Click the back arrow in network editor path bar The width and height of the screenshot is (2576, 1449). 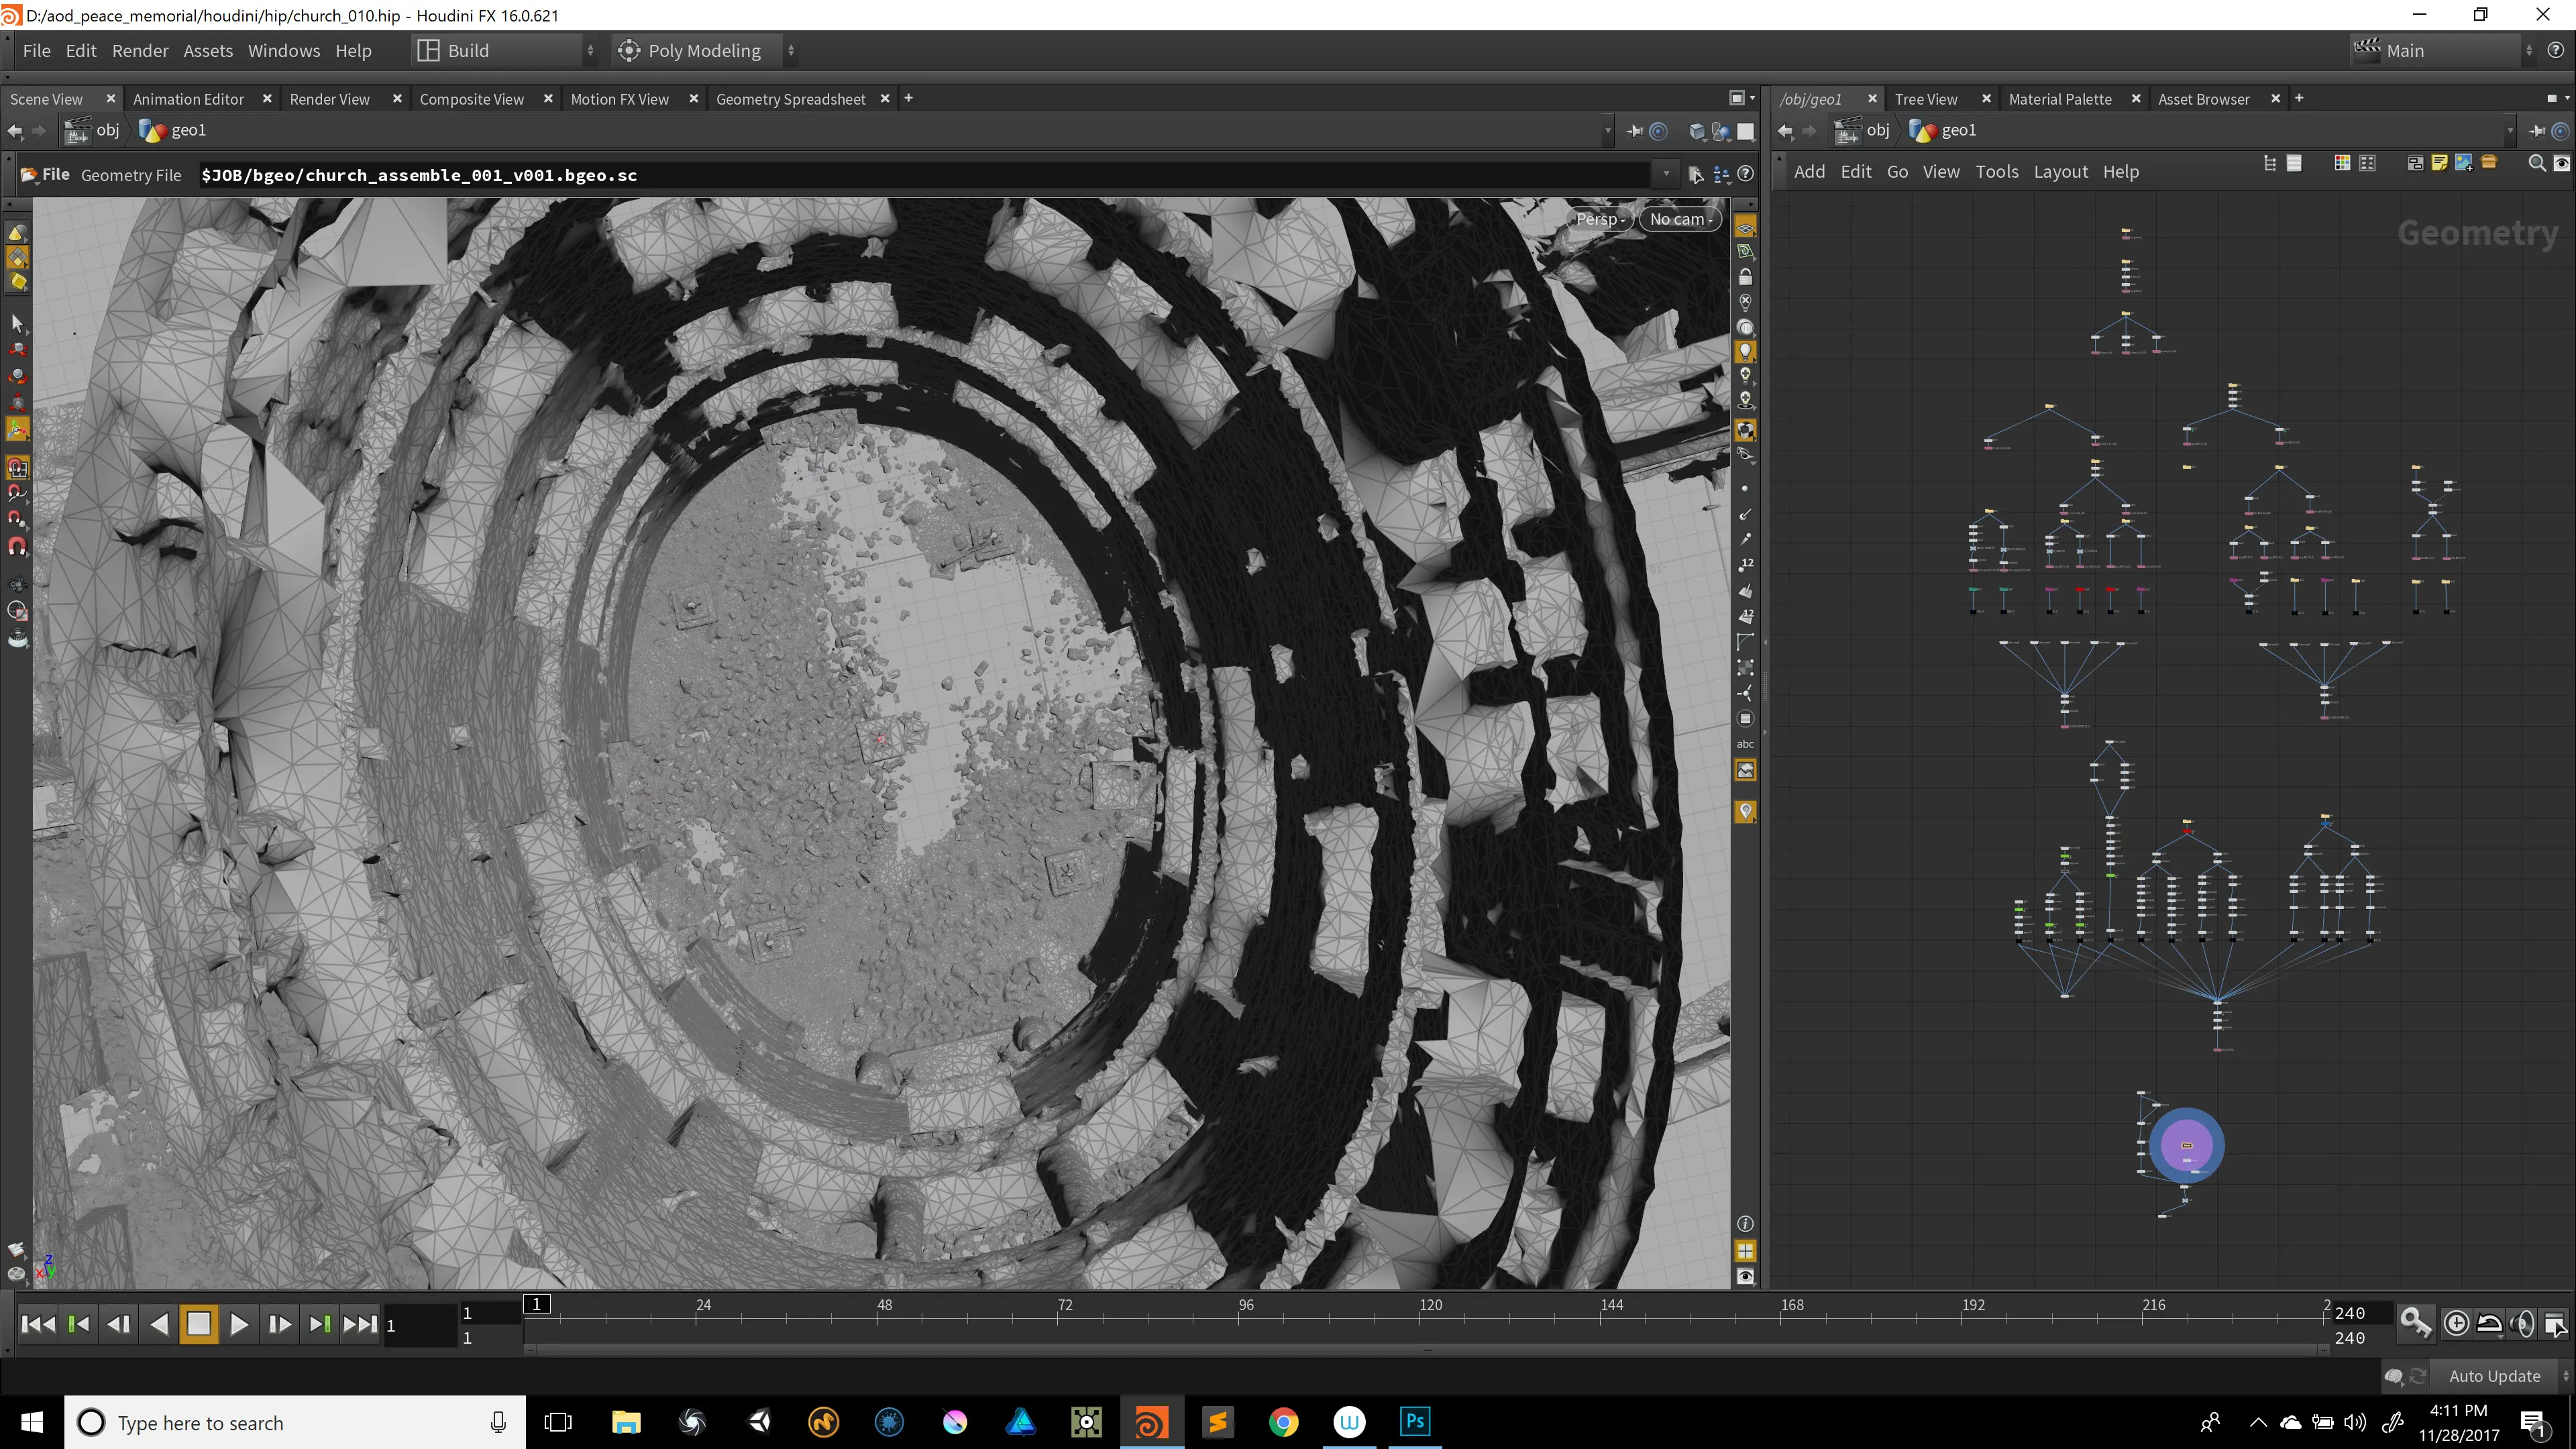click(x=1785, y=130)
